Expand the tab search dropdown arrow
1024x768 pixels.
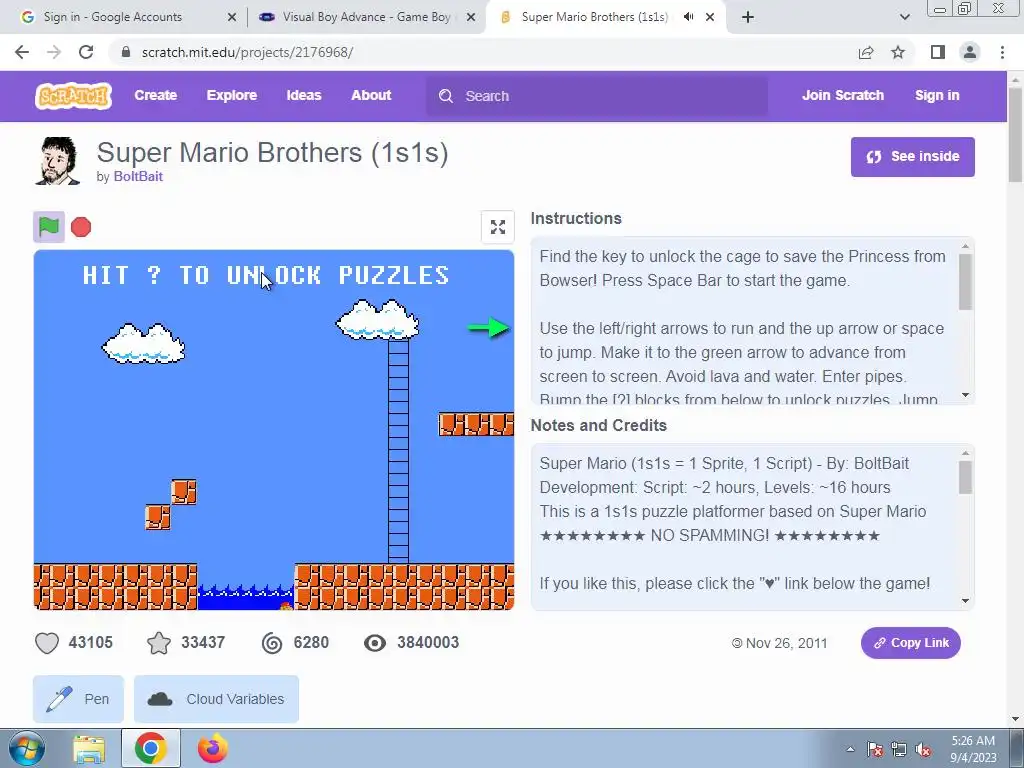[904, 17]
